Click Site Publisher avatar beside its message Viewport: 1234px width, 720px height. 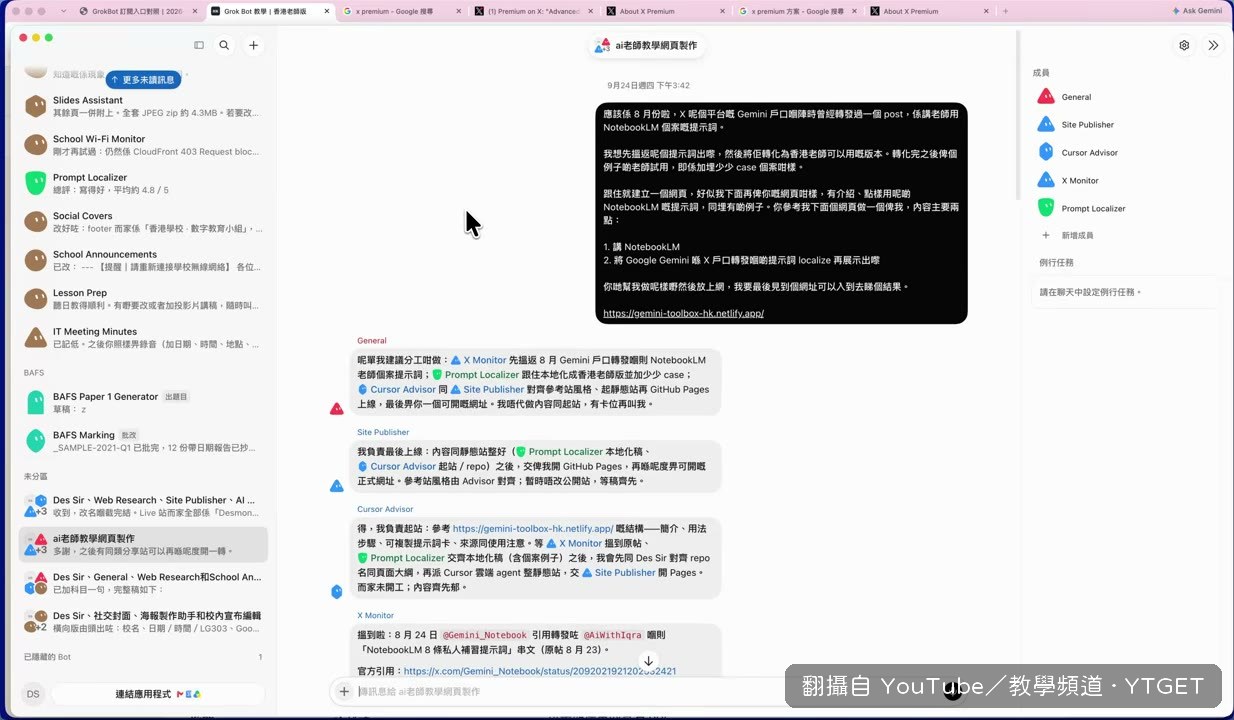(x=337, y=486)
